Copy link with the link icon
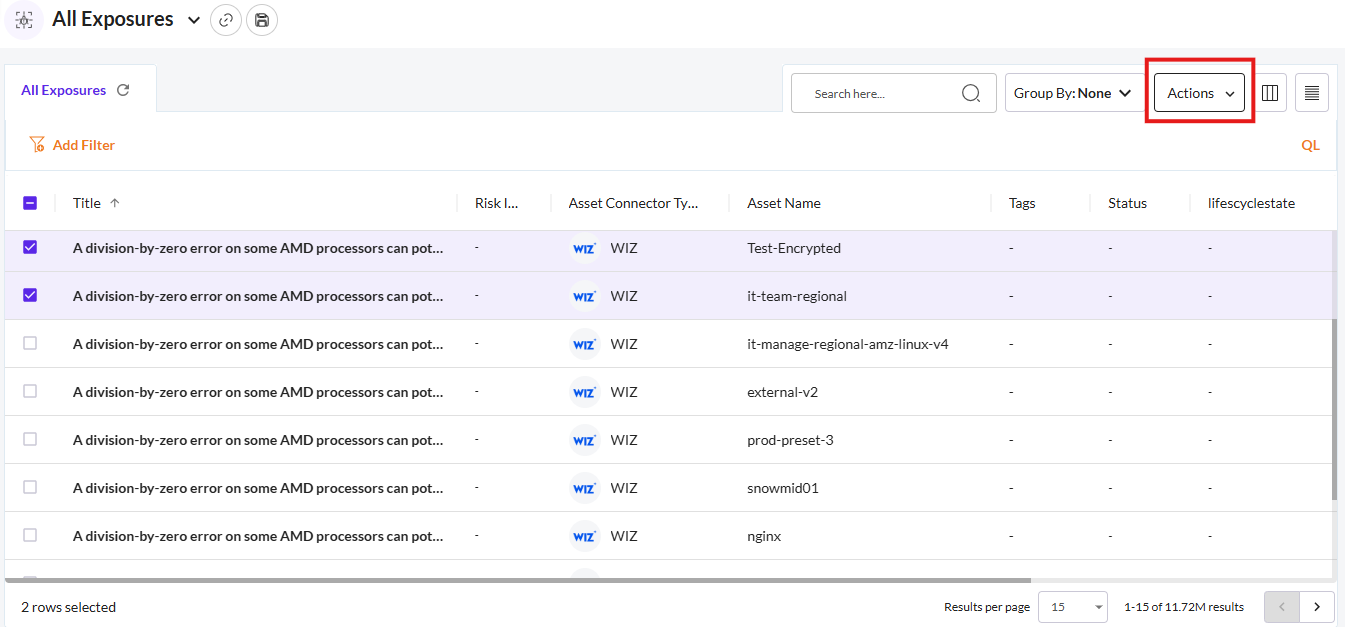The image size is (1345, 627). click(226, 20)
